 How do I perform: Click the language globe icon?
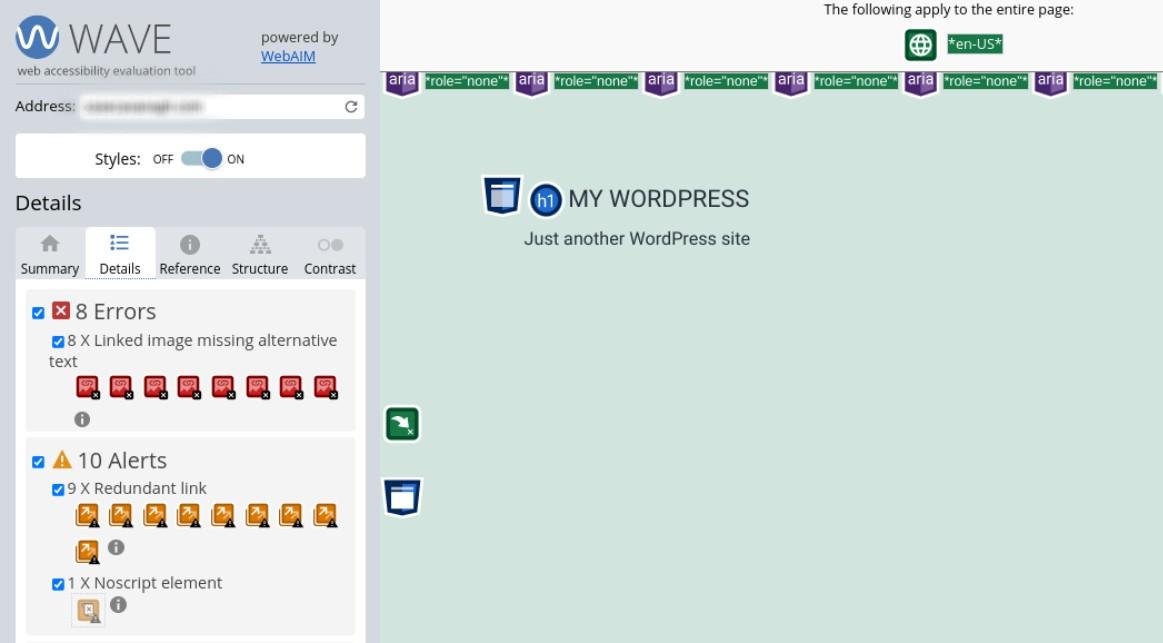(x=920, y=45)
